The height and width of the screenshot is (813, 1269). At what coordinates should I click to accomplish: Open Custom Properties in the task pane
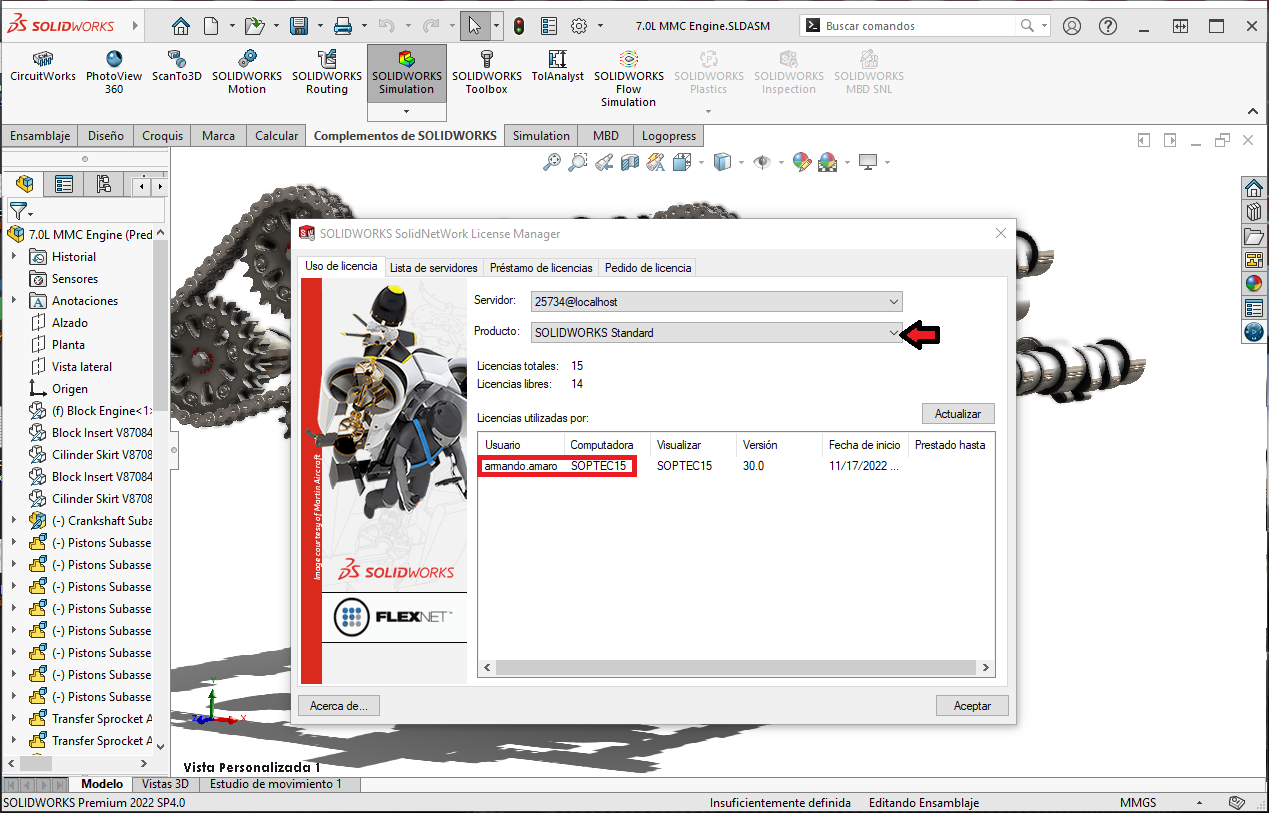coord(1254,308)
